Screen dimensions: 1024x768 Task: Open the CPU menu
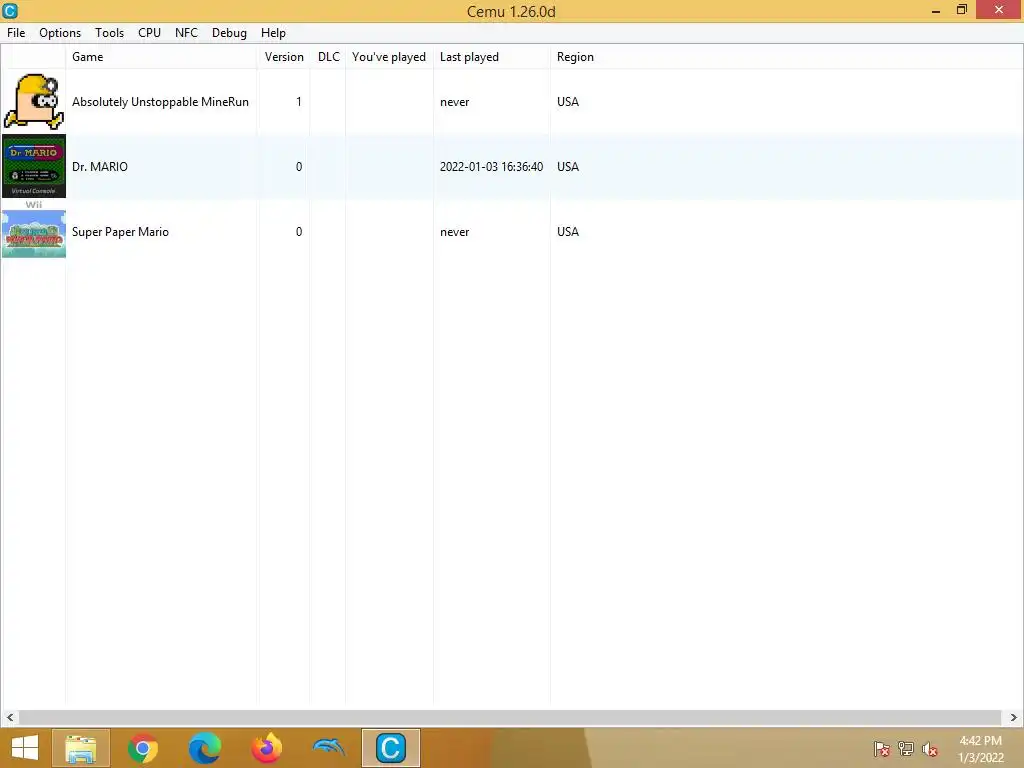[149, 33]
